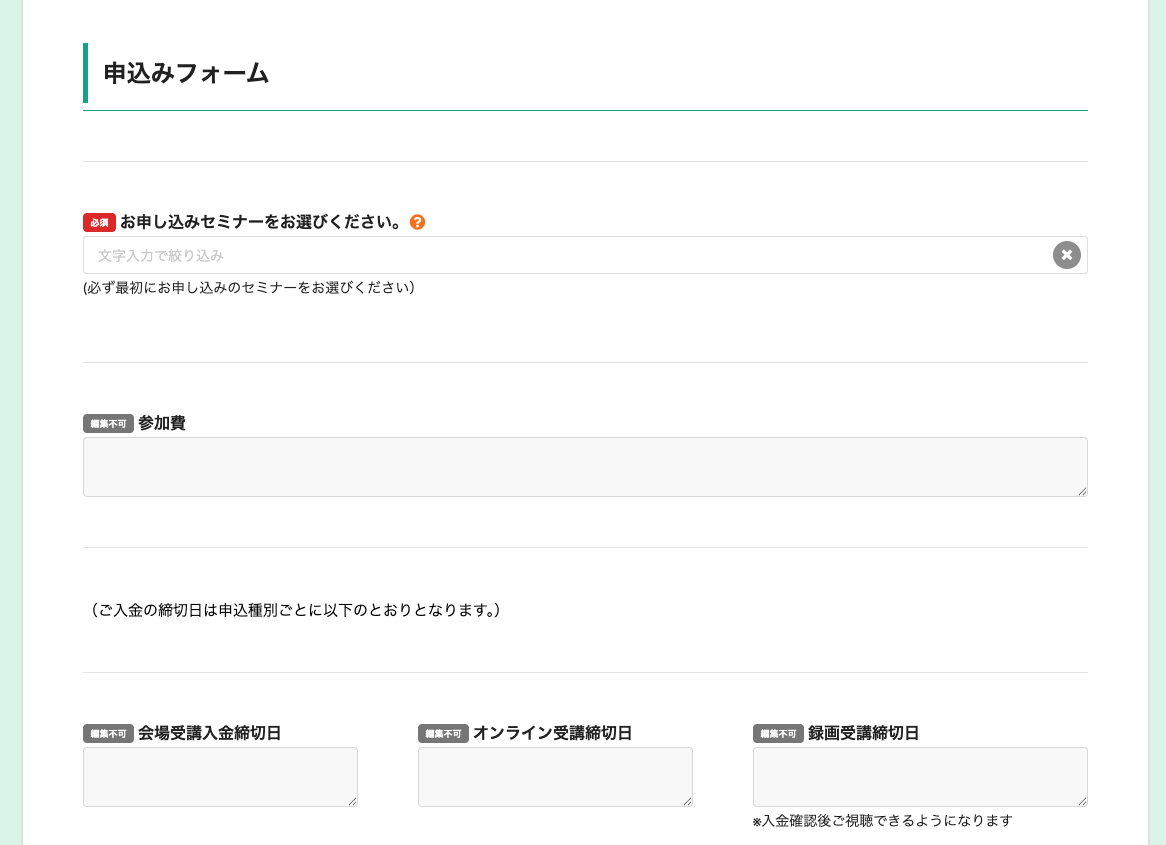1166x845 pixels.
Task: Click the 編集不可 badge beside 参加費
Action: pos(108,423)
